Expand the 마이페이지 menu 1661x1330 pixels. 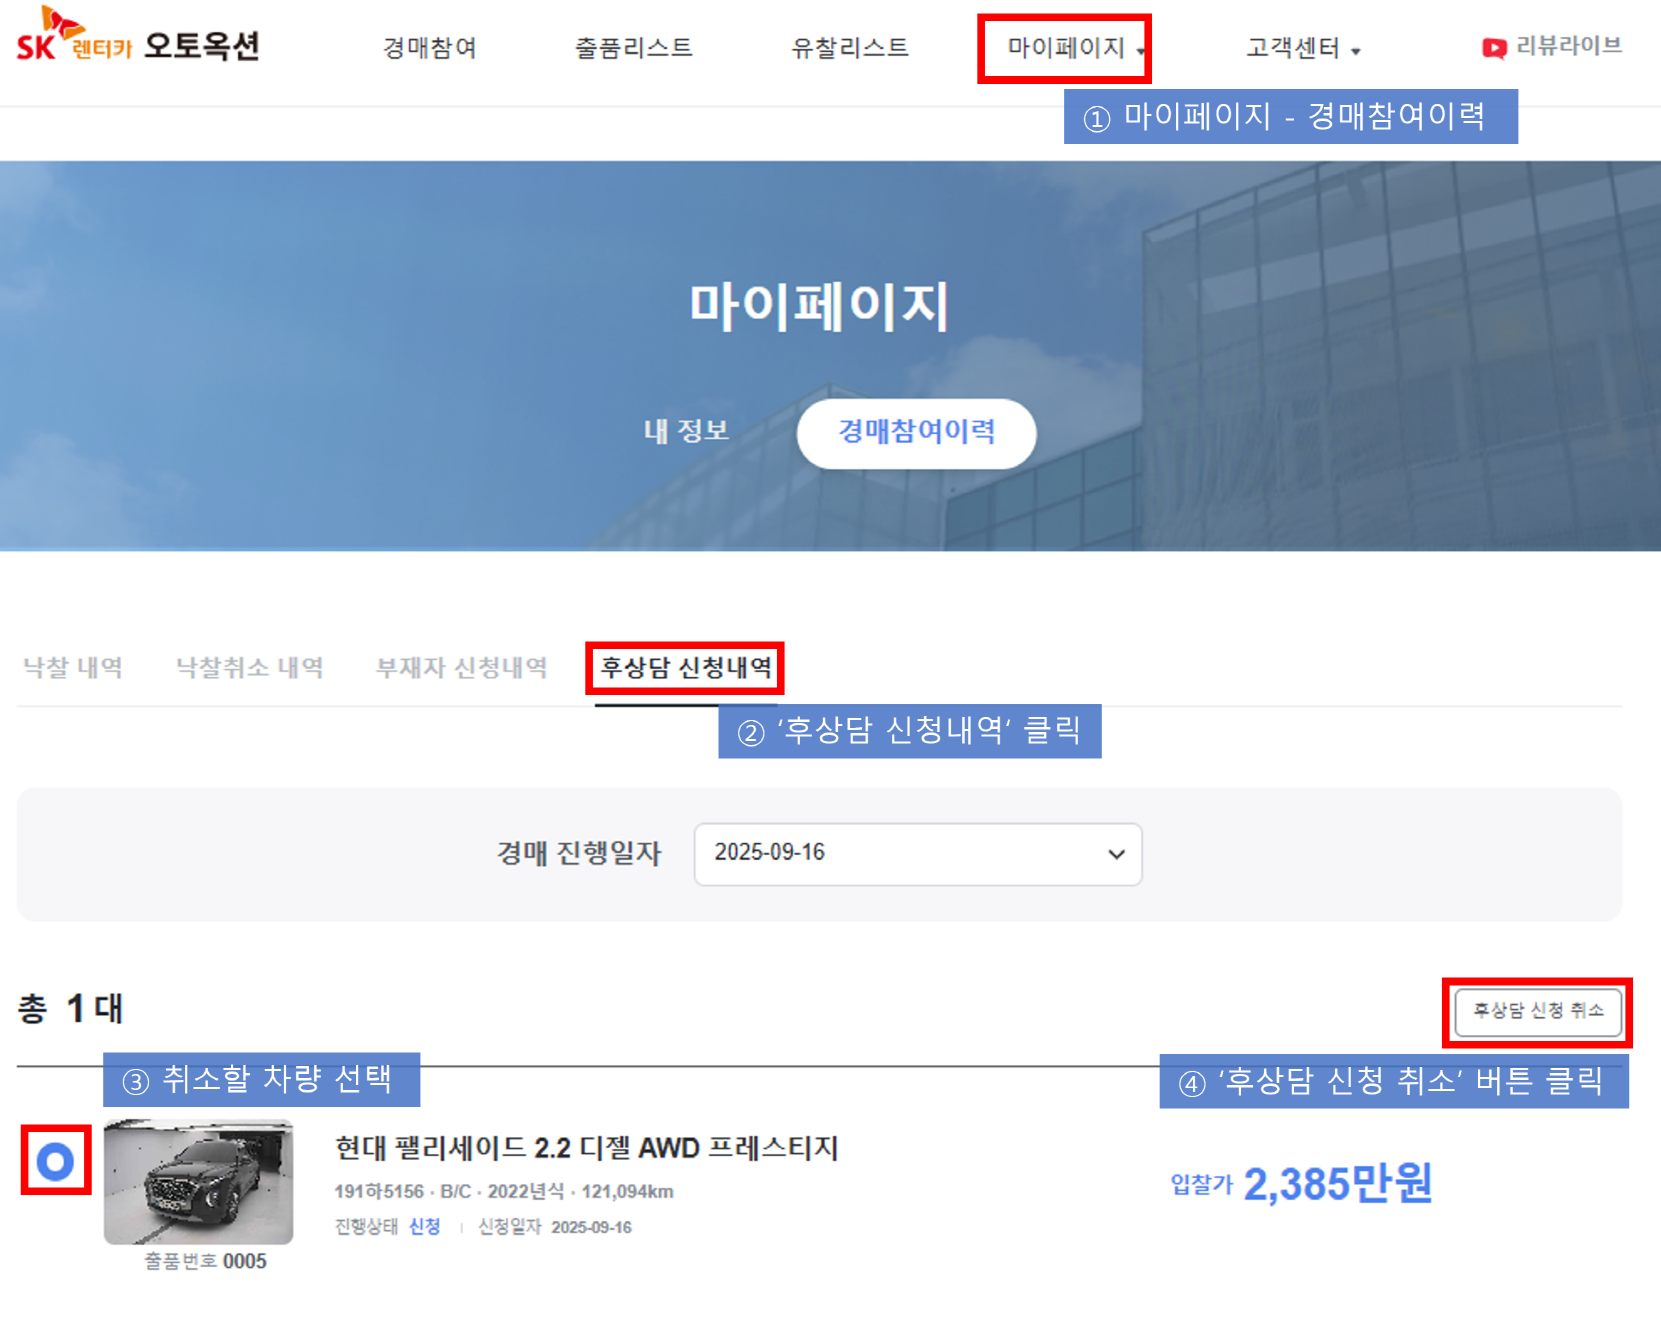point(1066,48)
